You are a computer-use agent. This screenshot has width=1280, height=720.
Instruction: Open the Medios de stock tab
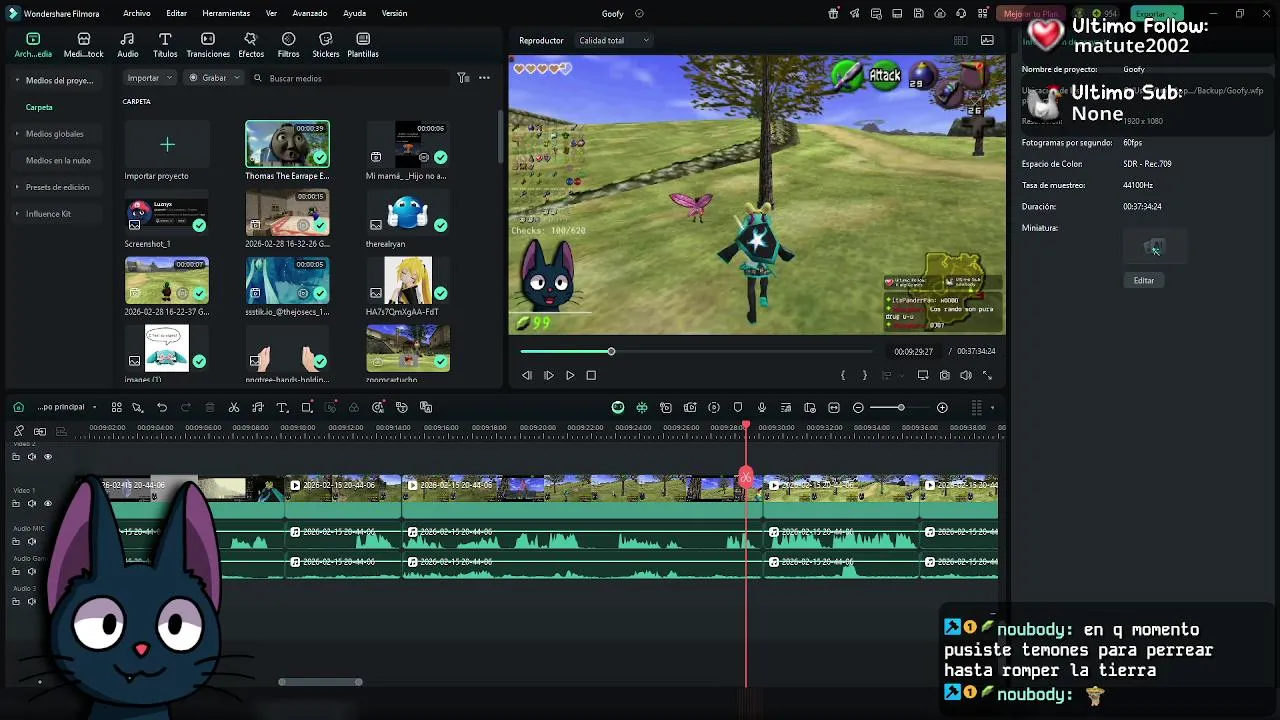pos(84,45)
